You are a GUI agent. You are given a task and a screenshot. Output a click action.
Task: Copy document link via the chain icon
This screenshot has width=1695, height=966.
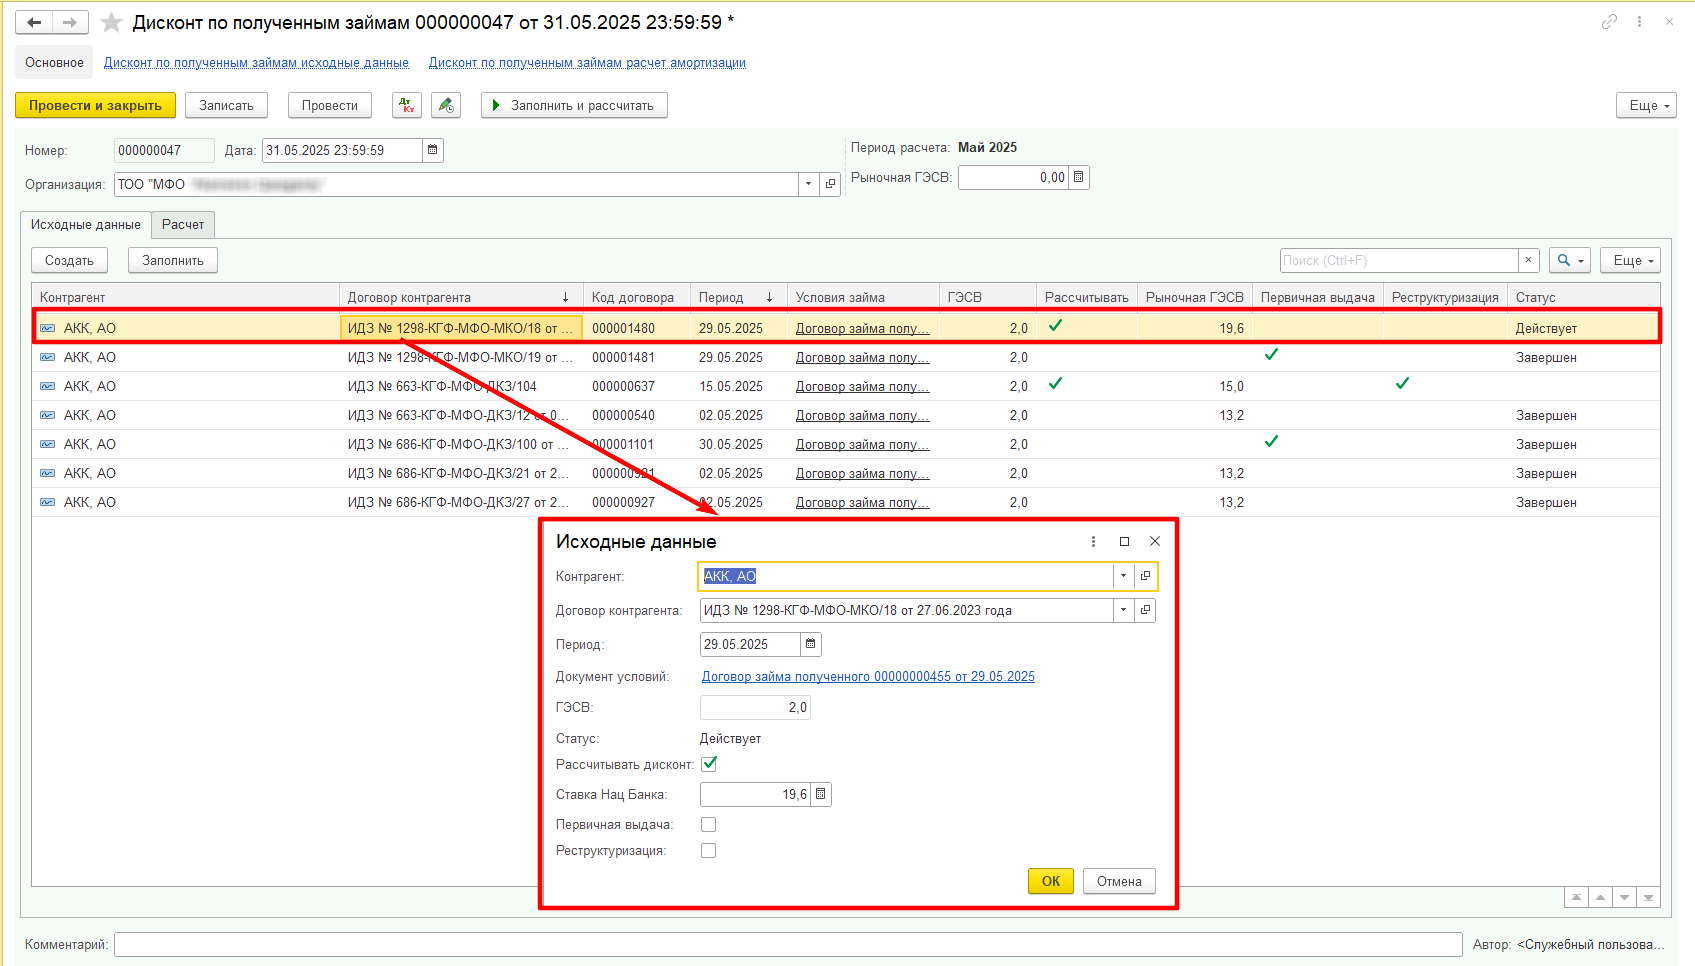point(1609,21)
